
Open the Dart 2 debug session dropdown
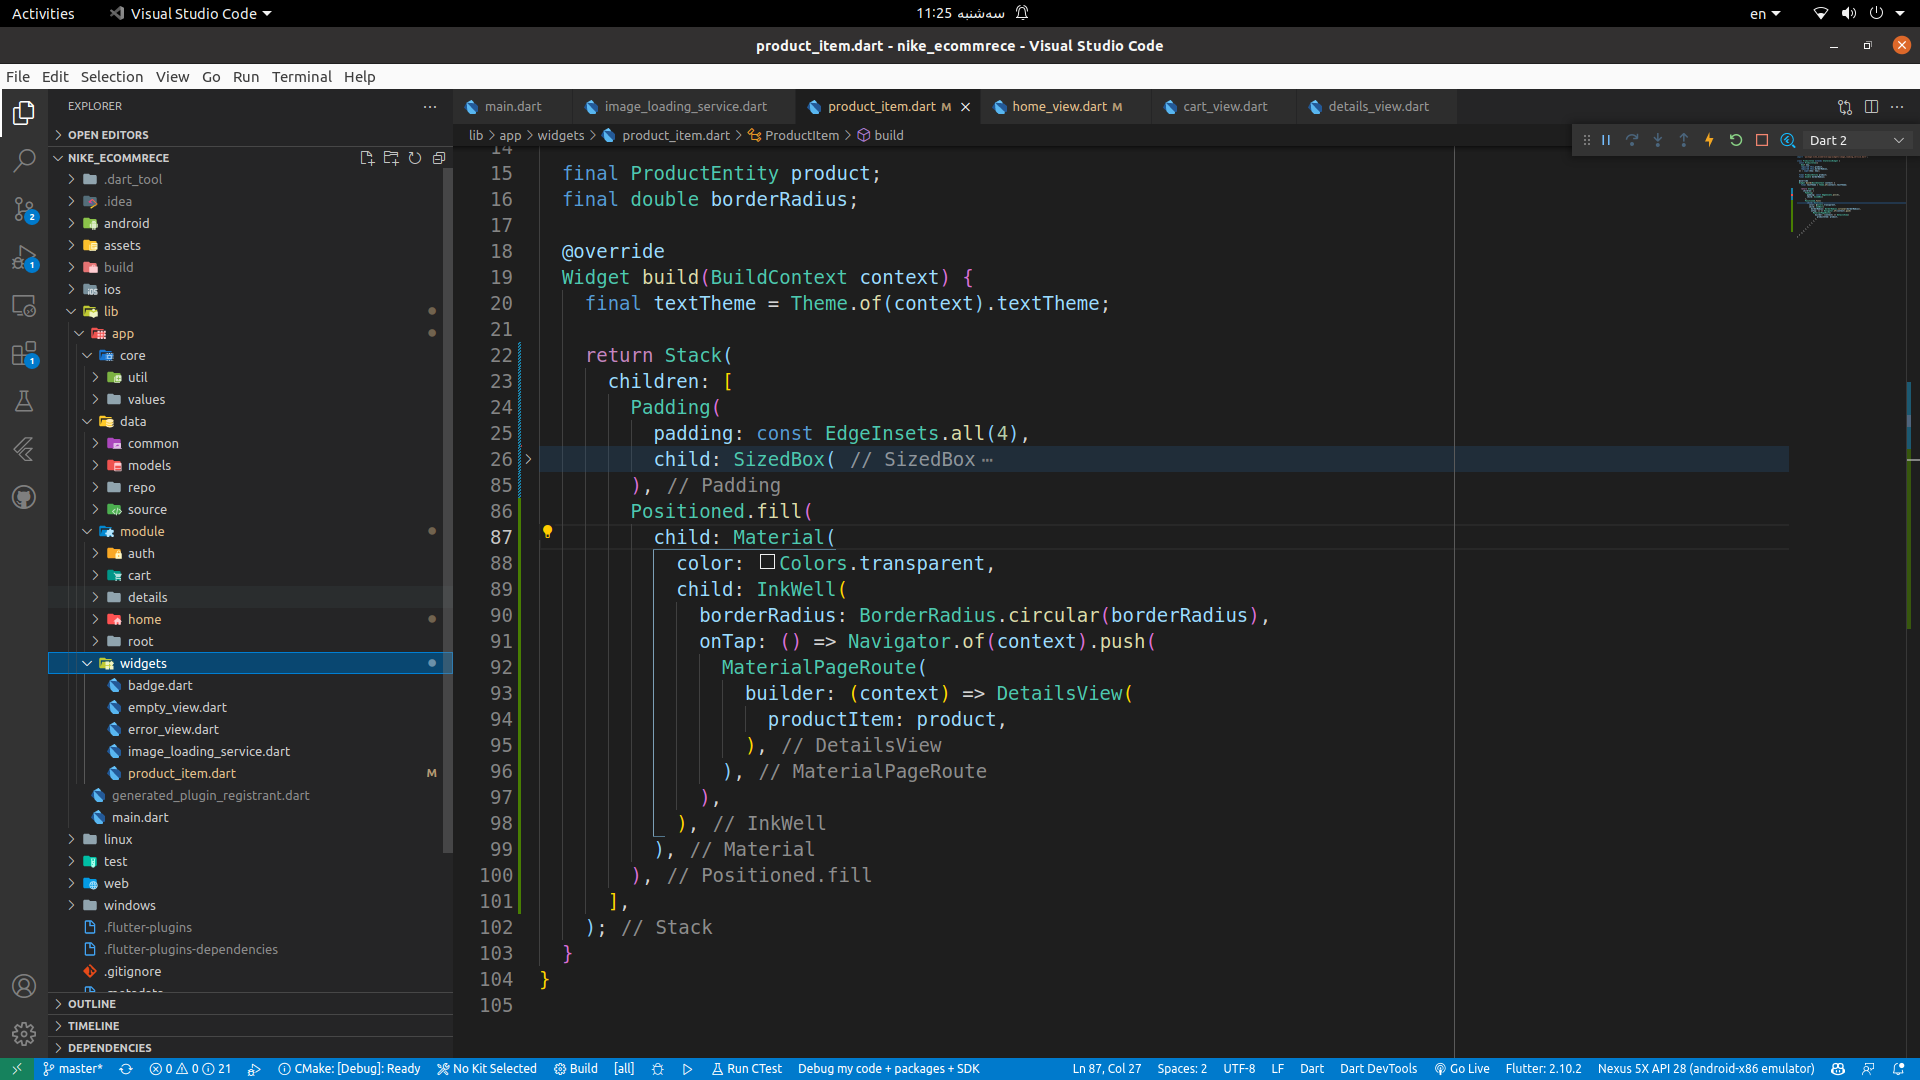click(1856, 141)
